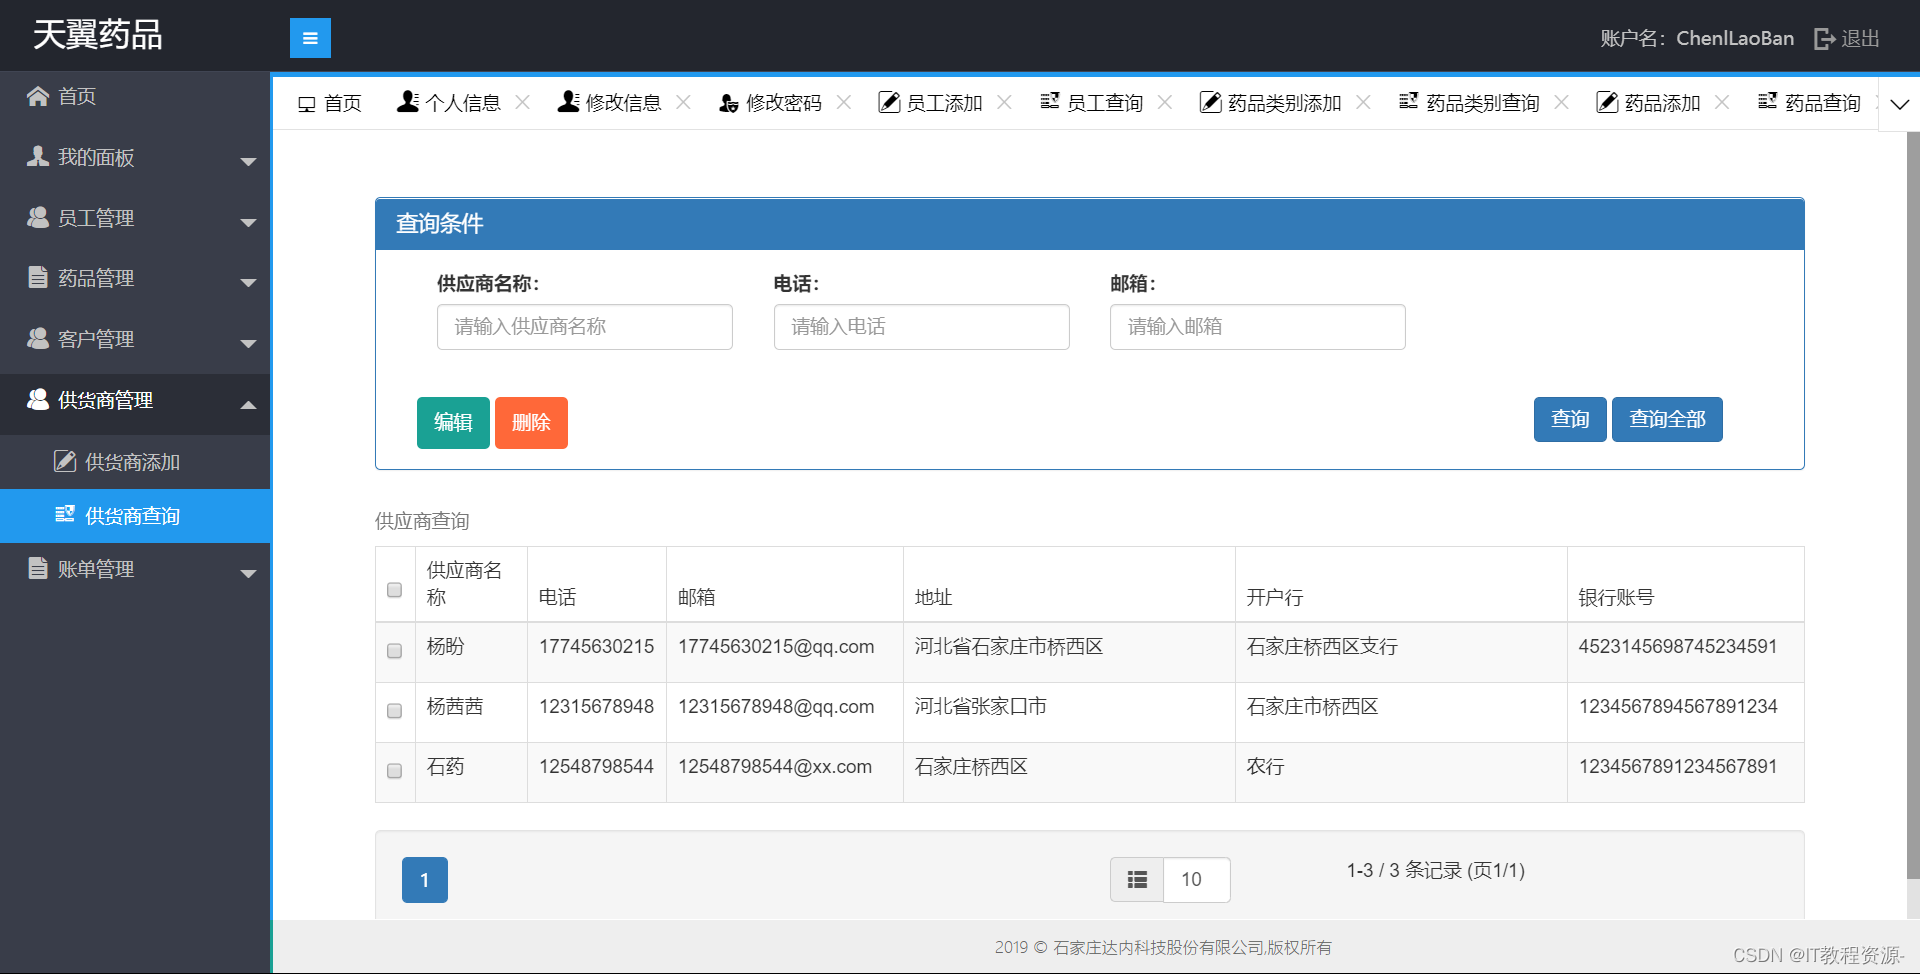Click the list icon on 员工查询 tab
This screenshot has height=974, width=1920.
point(1049,101)
